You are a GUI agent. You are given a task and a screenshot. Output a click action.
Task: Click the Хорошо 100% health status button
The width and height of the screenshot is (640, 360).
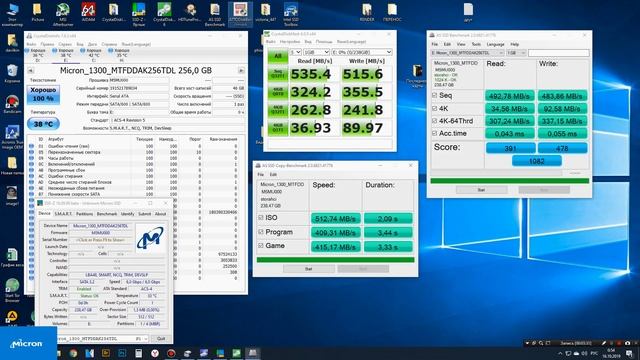pyautogui.click(x=43, y=95)
